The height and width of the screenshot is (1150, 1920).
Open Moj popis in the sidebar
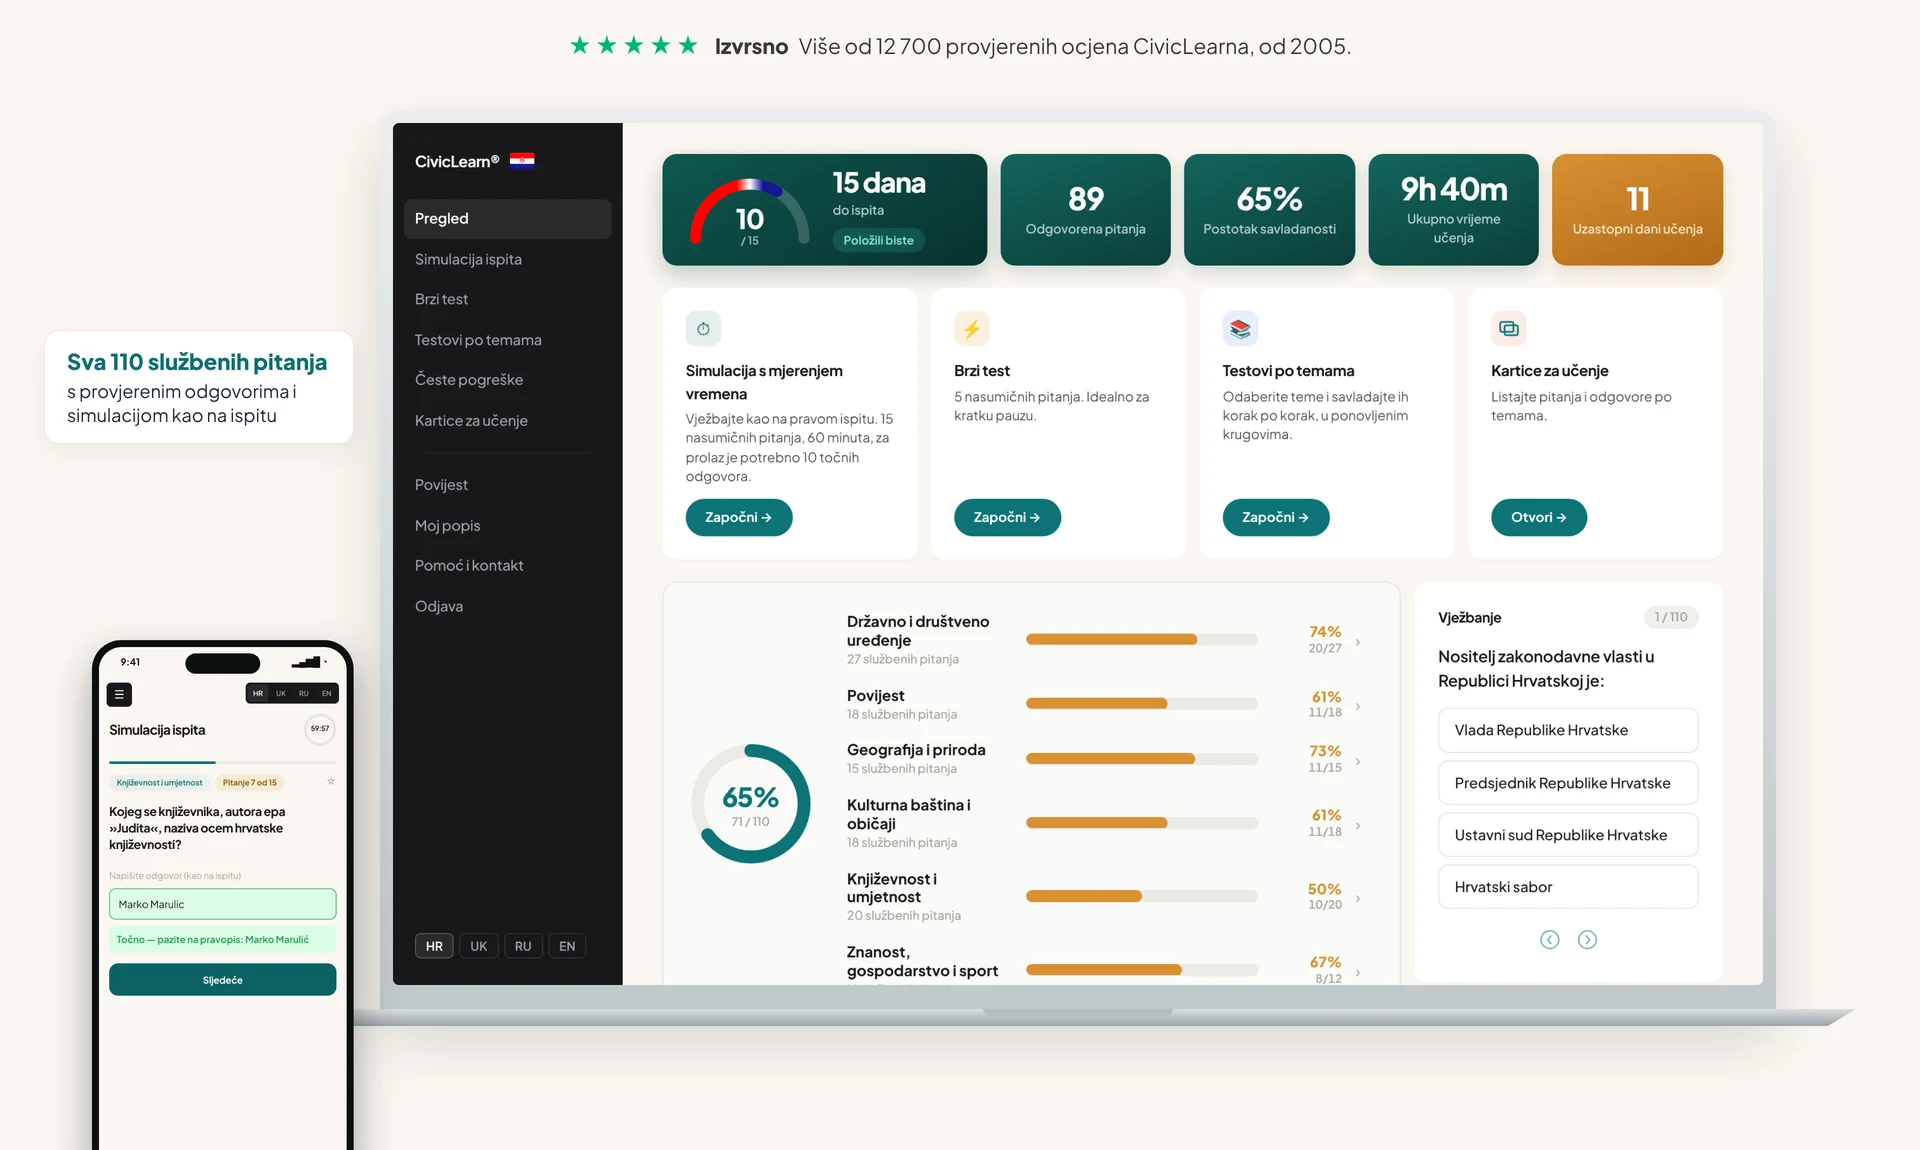pos(508,526)
